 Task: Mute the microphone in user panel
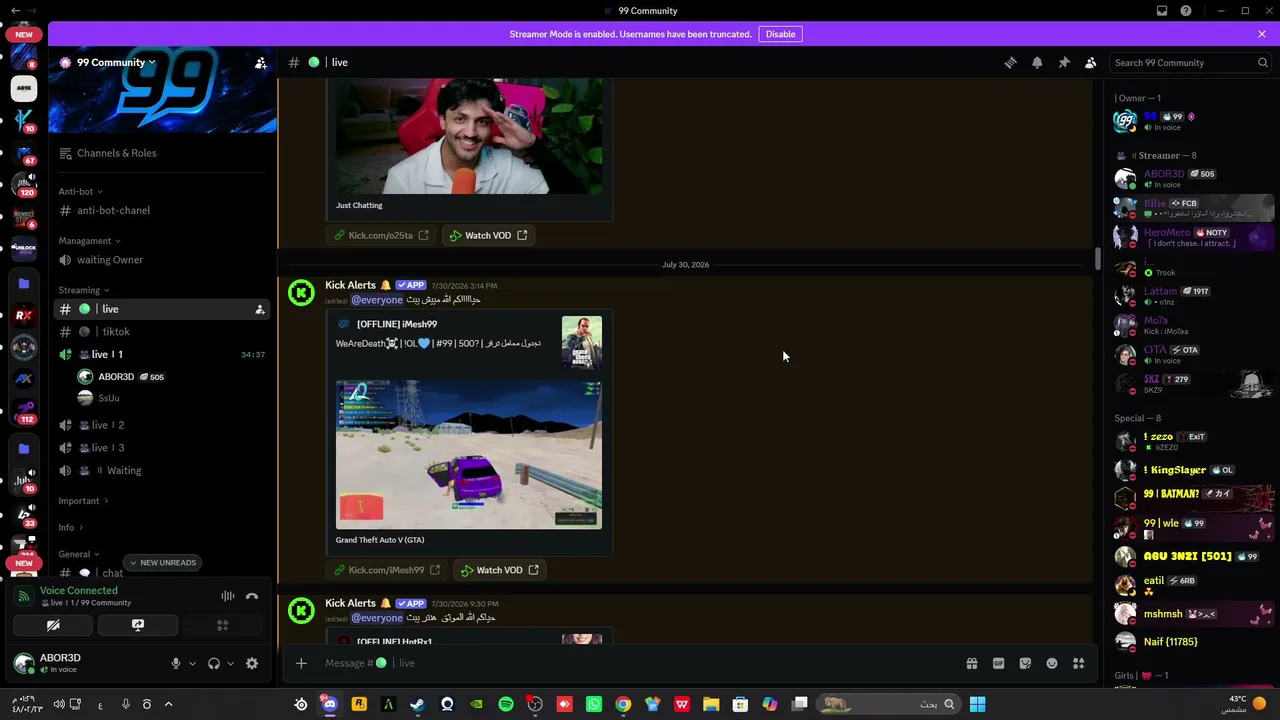pos(176,663)
